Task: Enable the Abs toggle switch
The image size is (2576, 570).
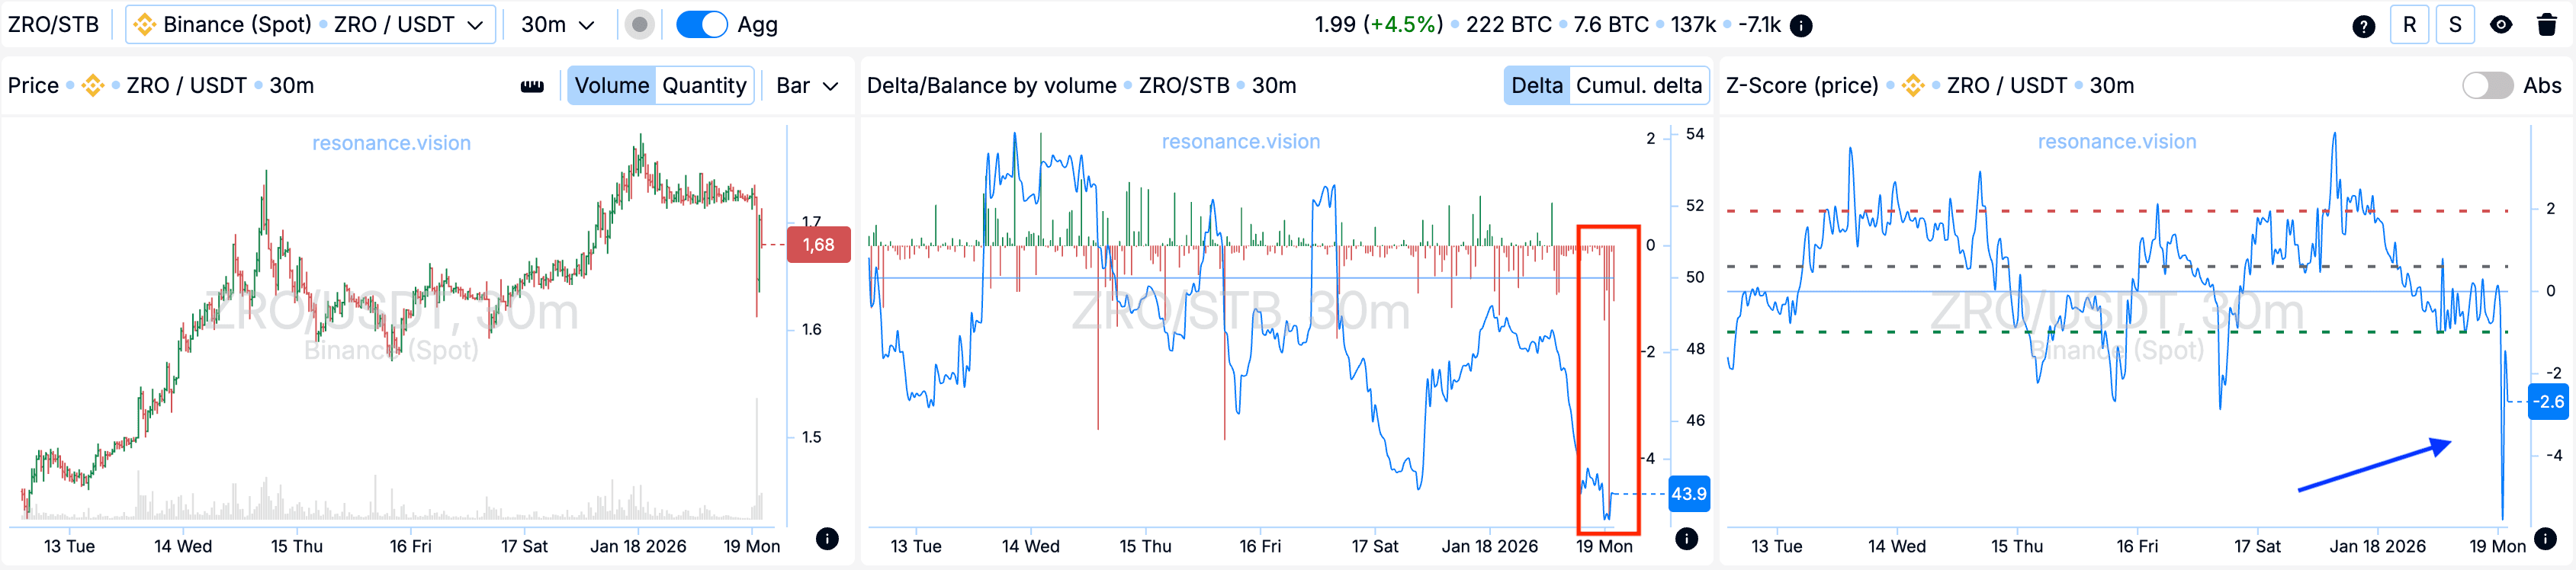Action: click(x=2487, y=86)
